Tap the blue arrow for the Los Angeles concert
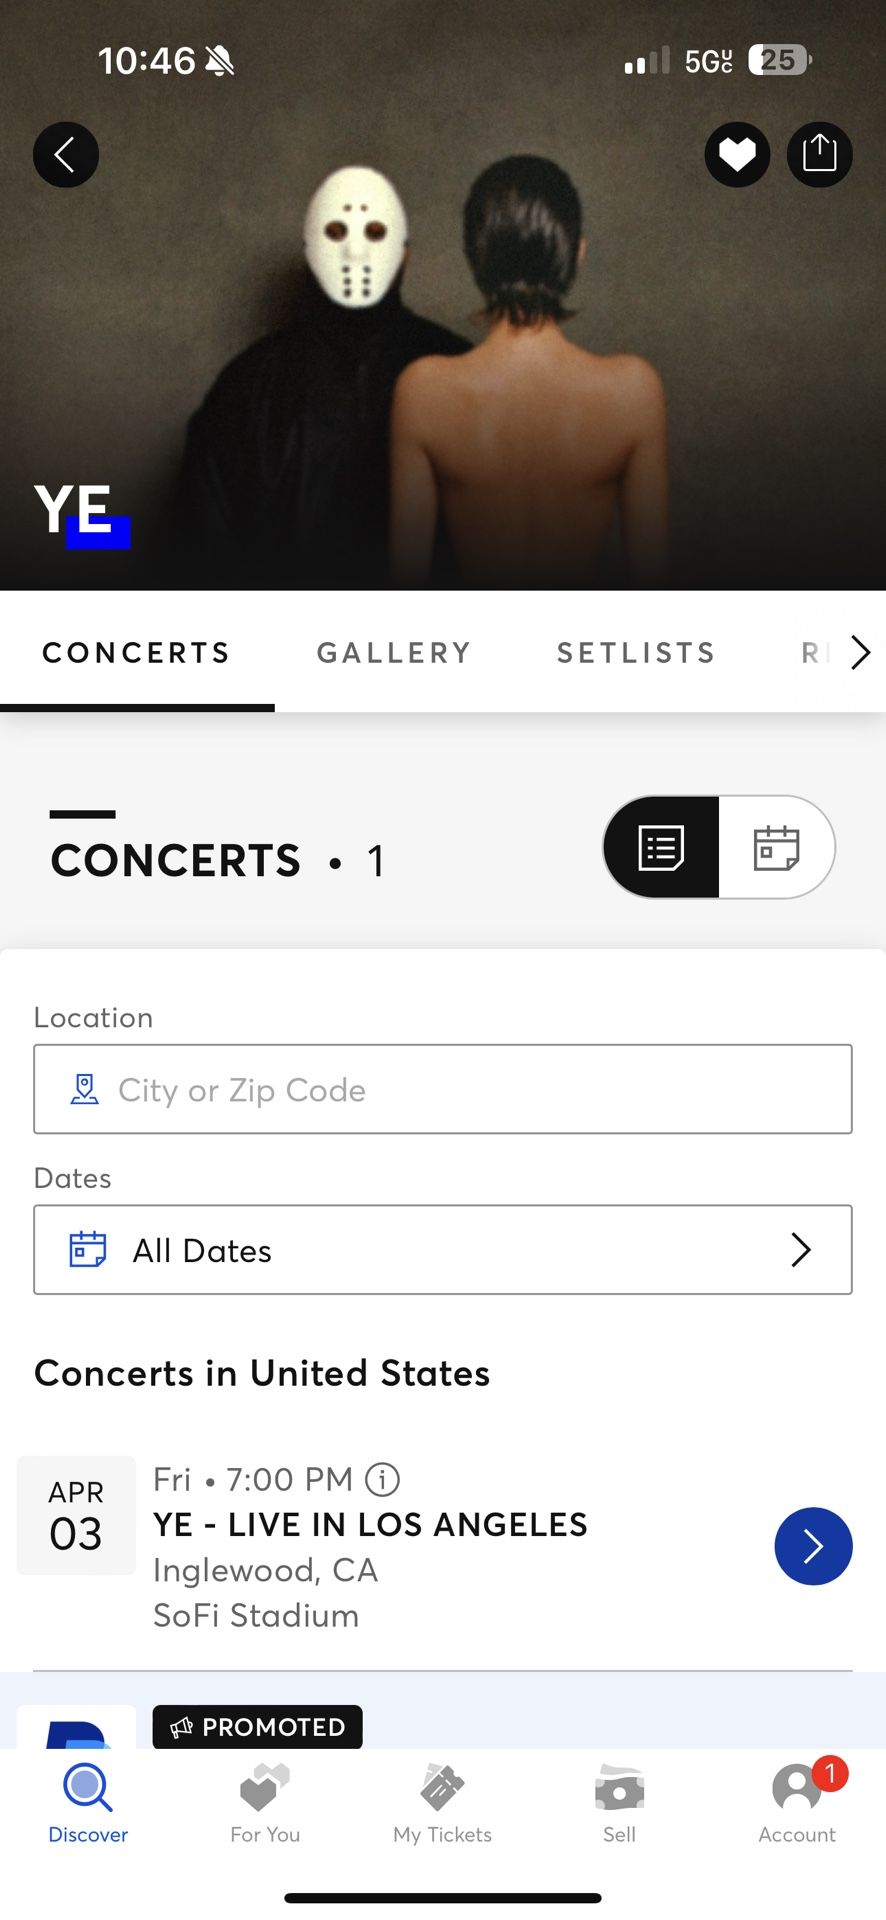 (813, 1546)
